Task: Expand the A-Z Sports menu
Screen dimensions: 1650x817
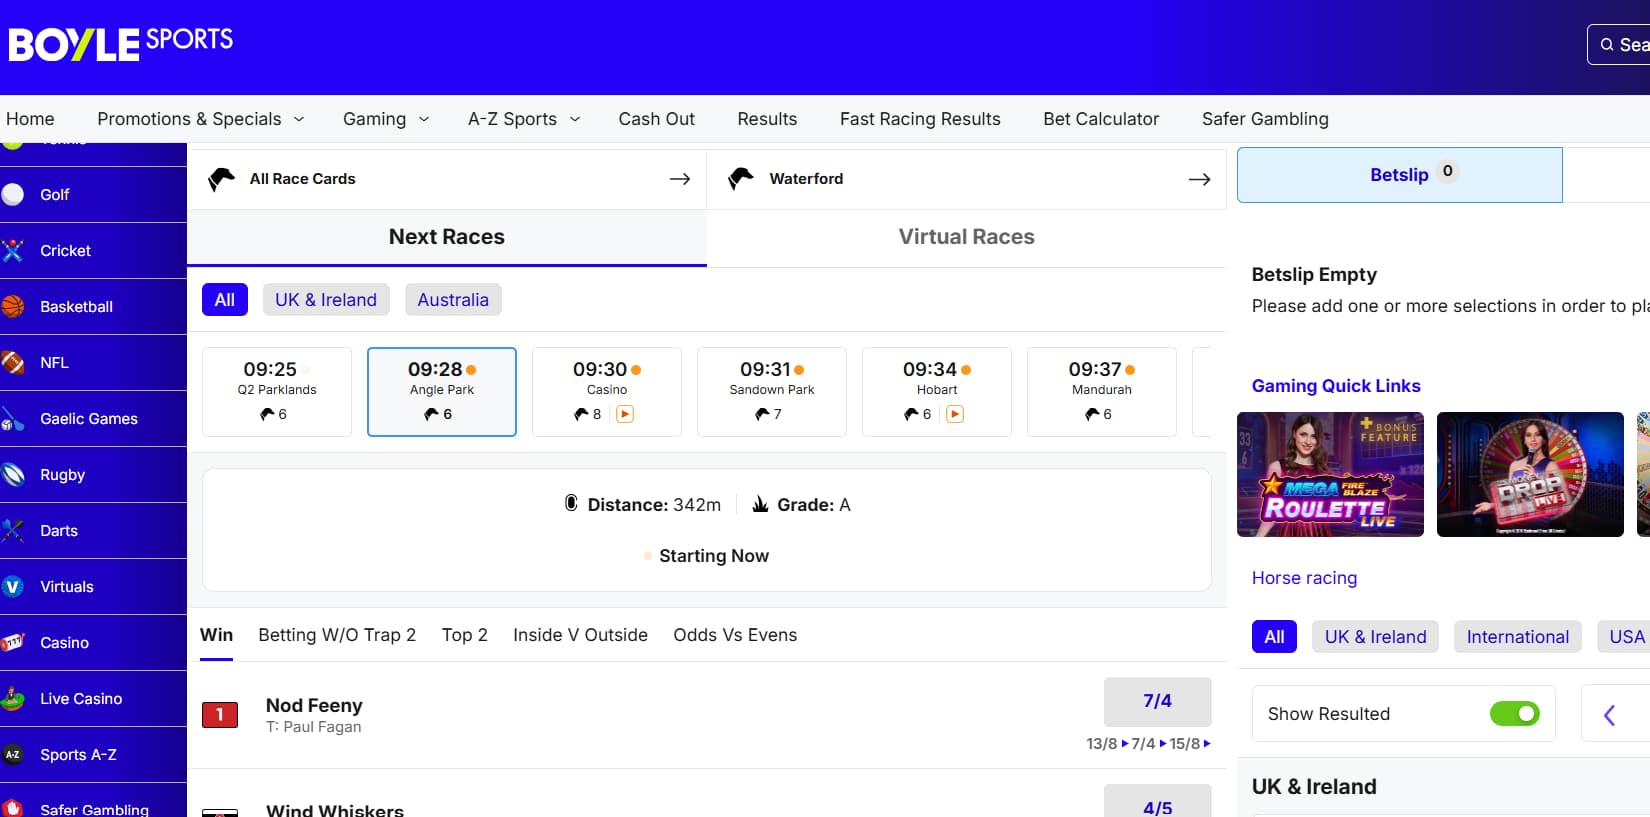Action: [524, 119]
